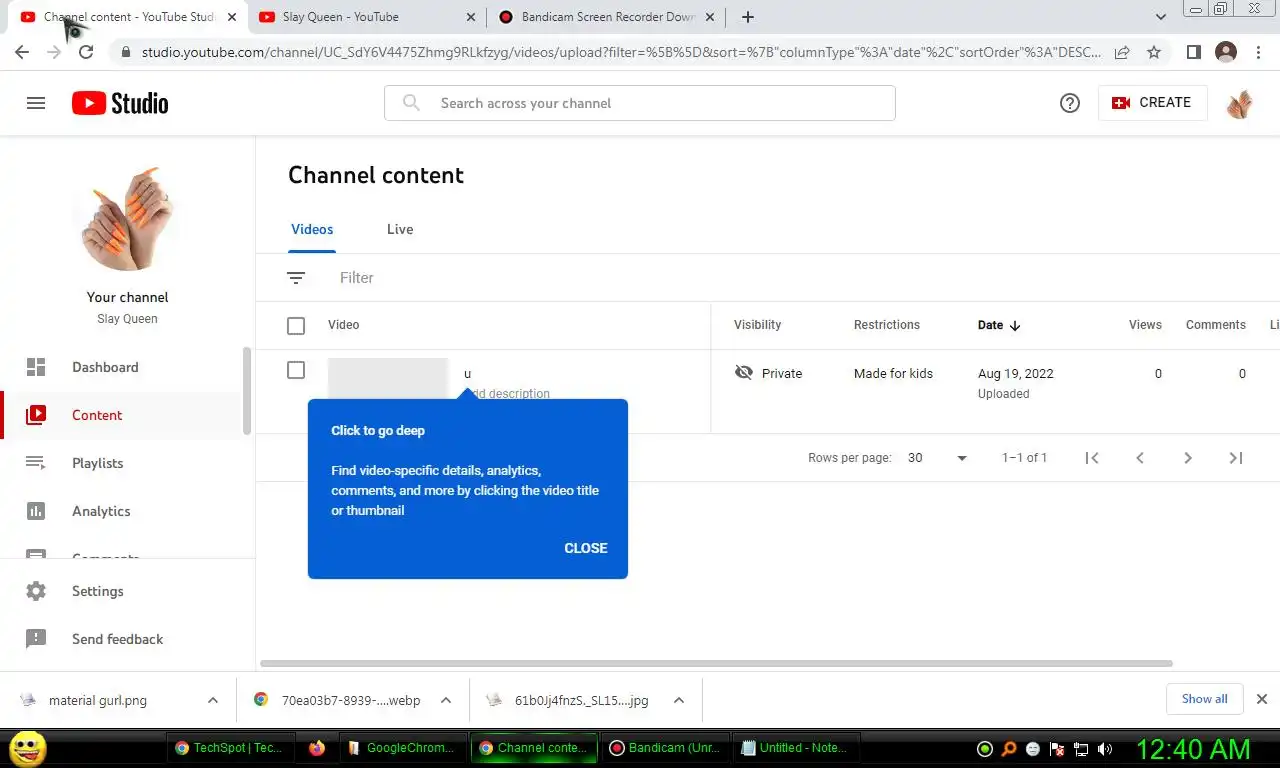The width and height of the screenshot is (1280, 768).
Task: Reload the page with the refresh icon
Action: 86,52
